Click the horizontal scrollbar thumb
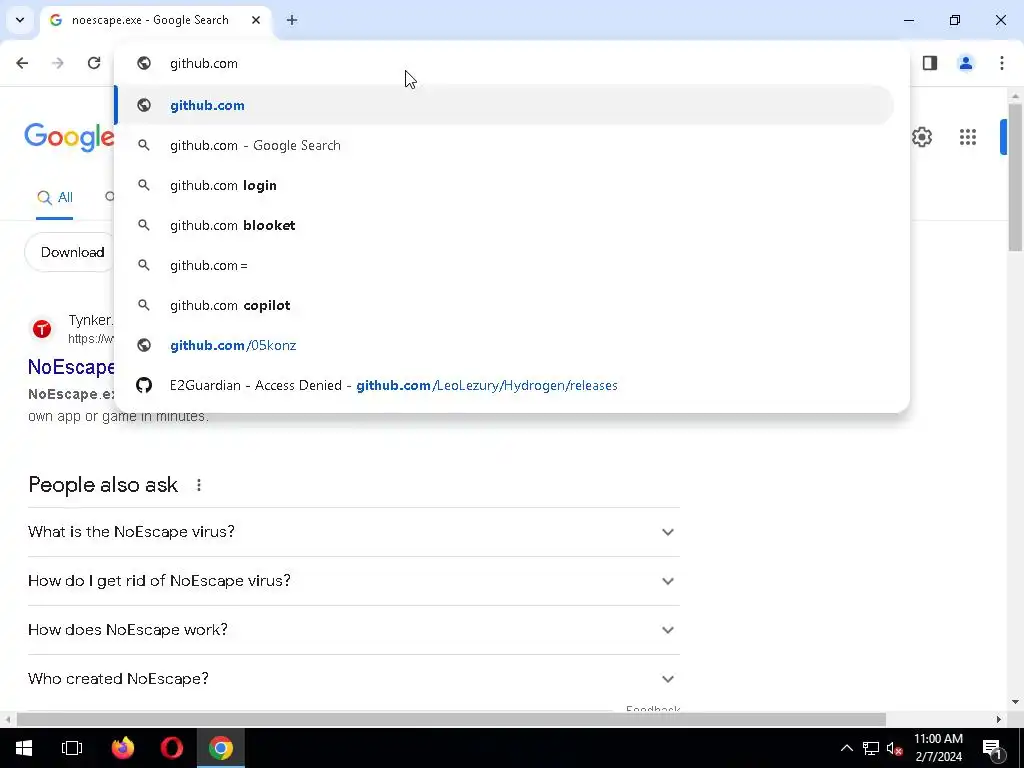1024x768 pixels. pyautogui.click(x=451, y=719)
